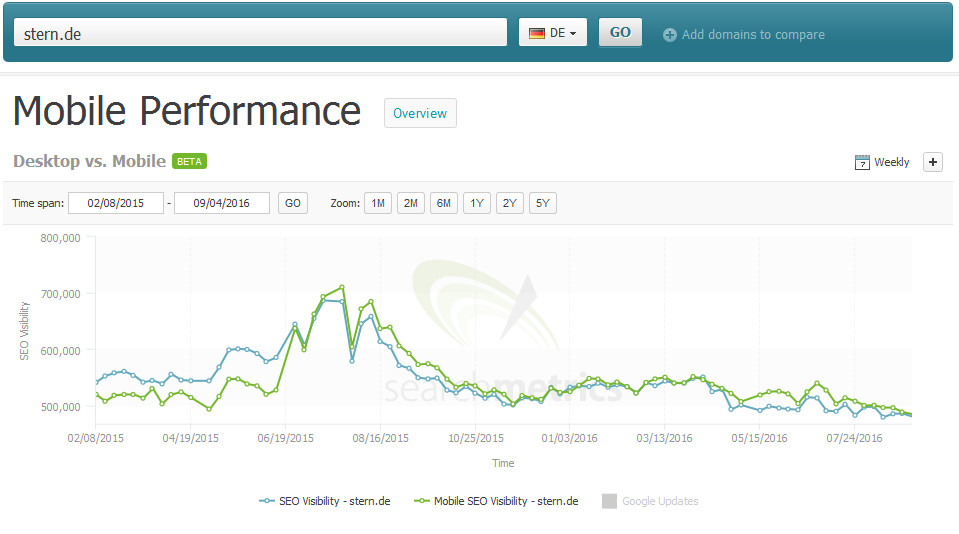The height and width of the screenshot is (534, 959).
Task: Click the 07/24/2016 x-axis label
Action: [854, 438]
